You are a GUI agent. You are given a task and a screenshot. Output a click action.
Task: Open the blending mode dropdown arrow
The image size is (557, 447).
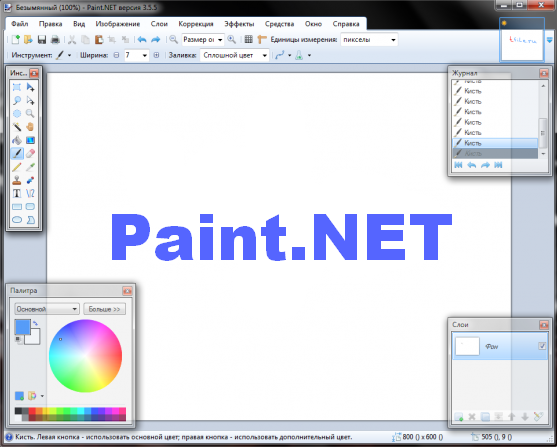click(309, 55)
